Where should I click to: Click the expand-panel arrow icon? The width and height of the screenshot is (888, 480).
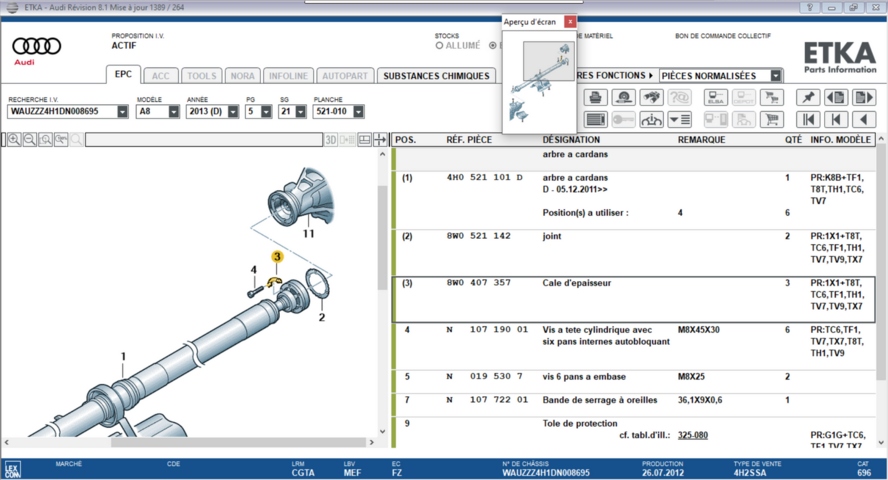380,139
